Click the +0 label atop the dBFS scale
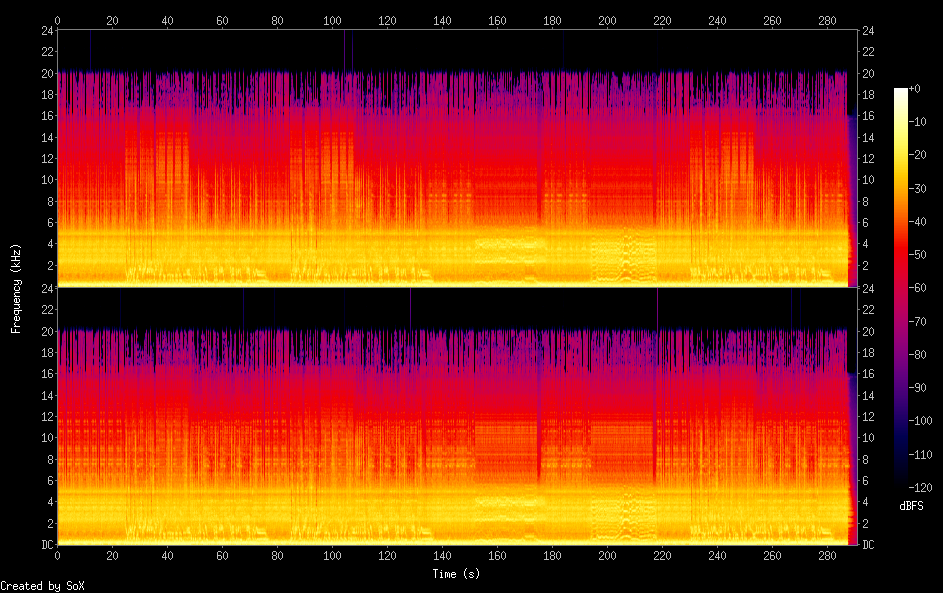Screen dimensions: 943x593 tap(915, 89)
